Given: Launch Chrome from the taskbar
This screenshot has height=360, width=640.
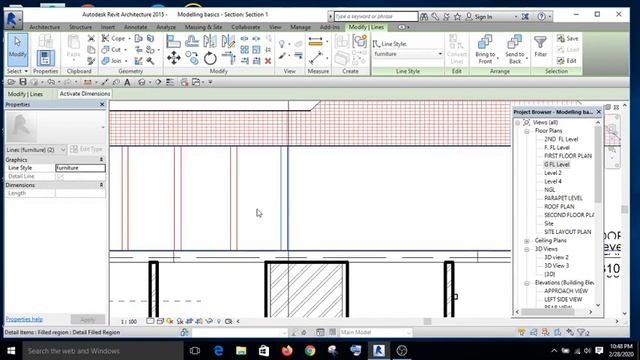Looking at the screenshot, I should point(310,351).
